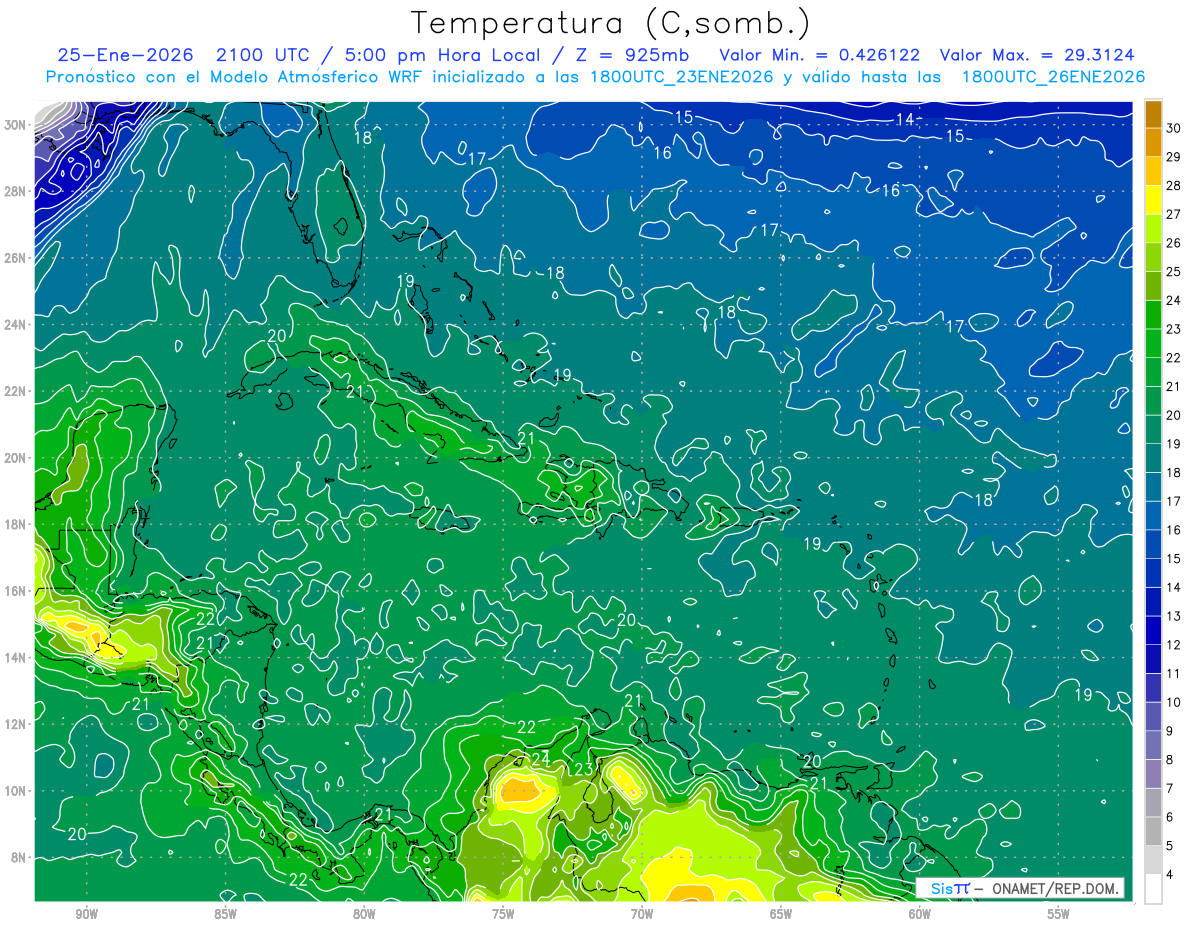The image size is (1200, 927).
Task: Pick the yellow swatch between 27 and 28
Action: click(1153, 200)
